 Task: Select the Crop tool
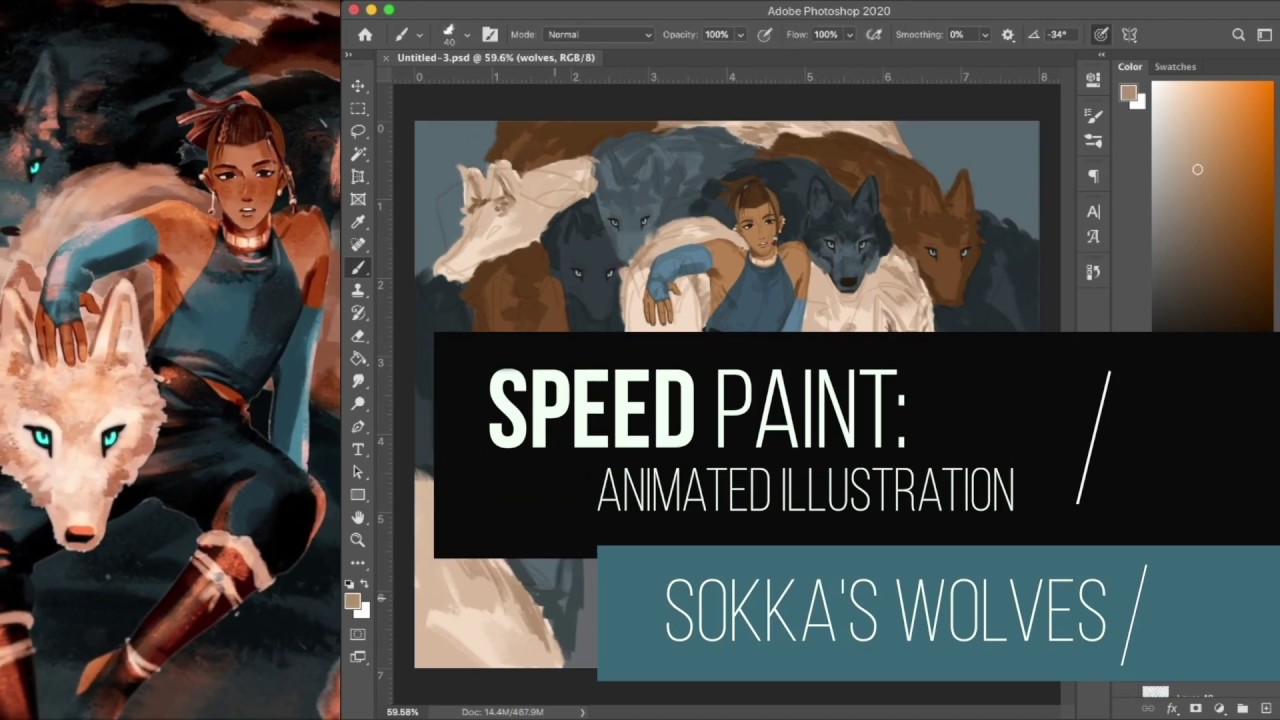[x=358, y=177]
